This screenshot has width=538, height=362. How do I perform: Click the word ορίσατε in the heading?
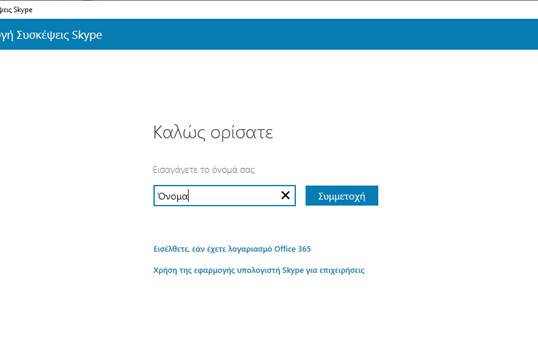click(242, 133)
